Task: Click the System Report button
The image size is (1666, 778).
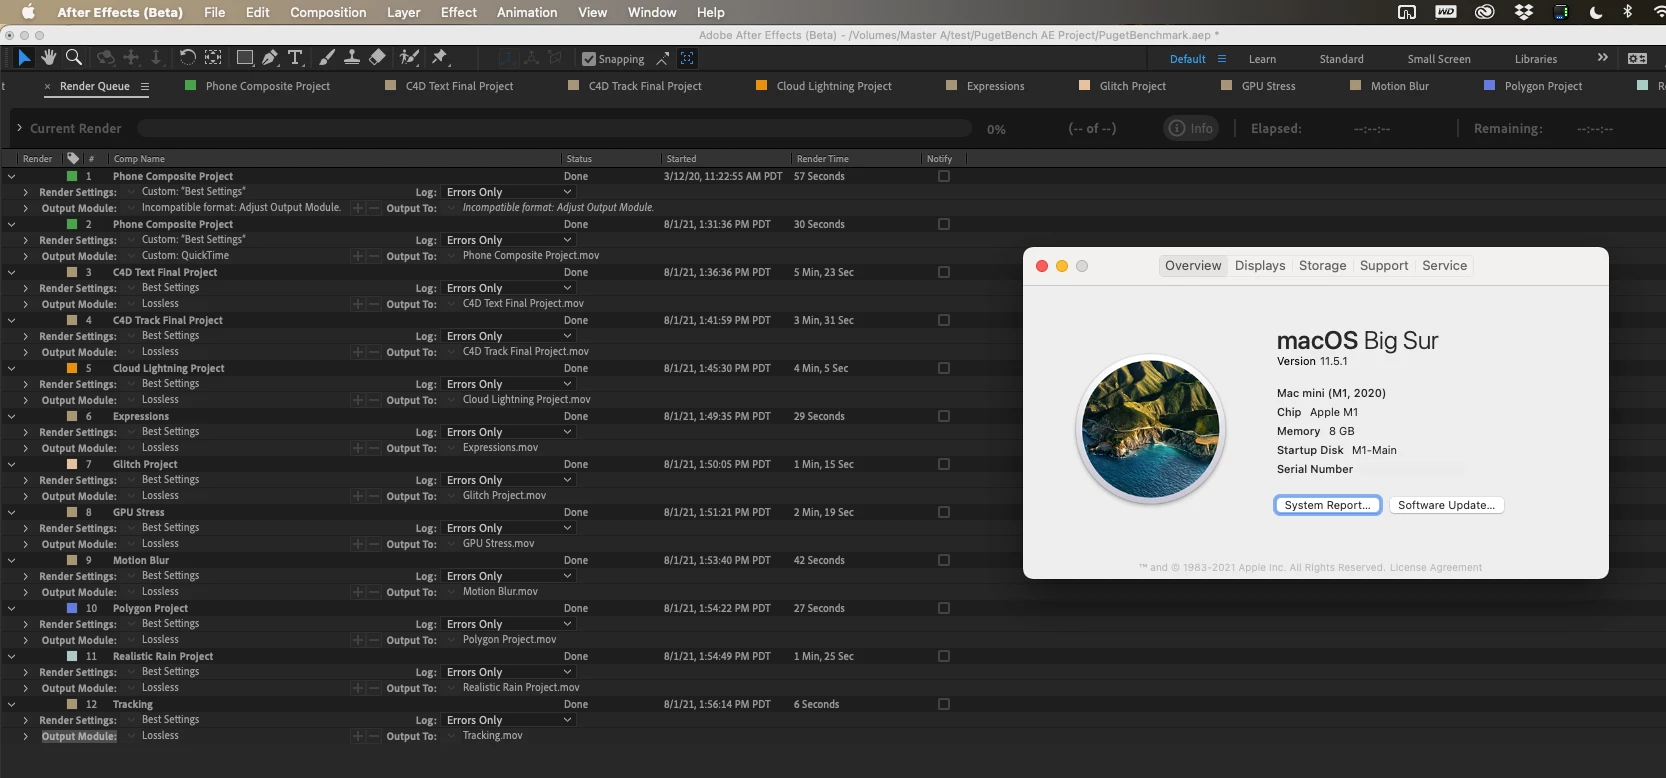Action: click(1327, 505)
